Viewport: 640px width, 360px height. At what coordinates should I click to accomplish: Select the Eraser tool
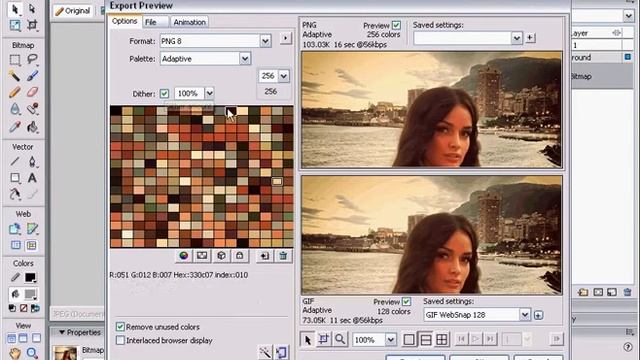pyautogui.click(x=32, y=92)
